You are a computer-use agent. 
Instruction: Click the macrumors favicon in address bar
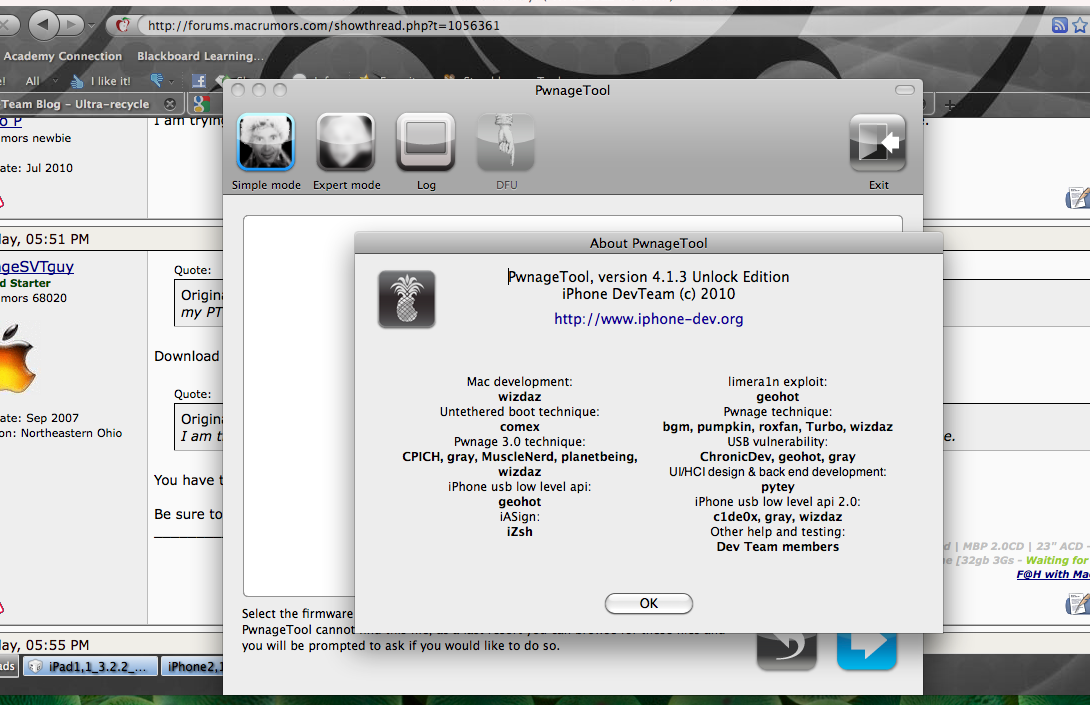click(123, 26)
